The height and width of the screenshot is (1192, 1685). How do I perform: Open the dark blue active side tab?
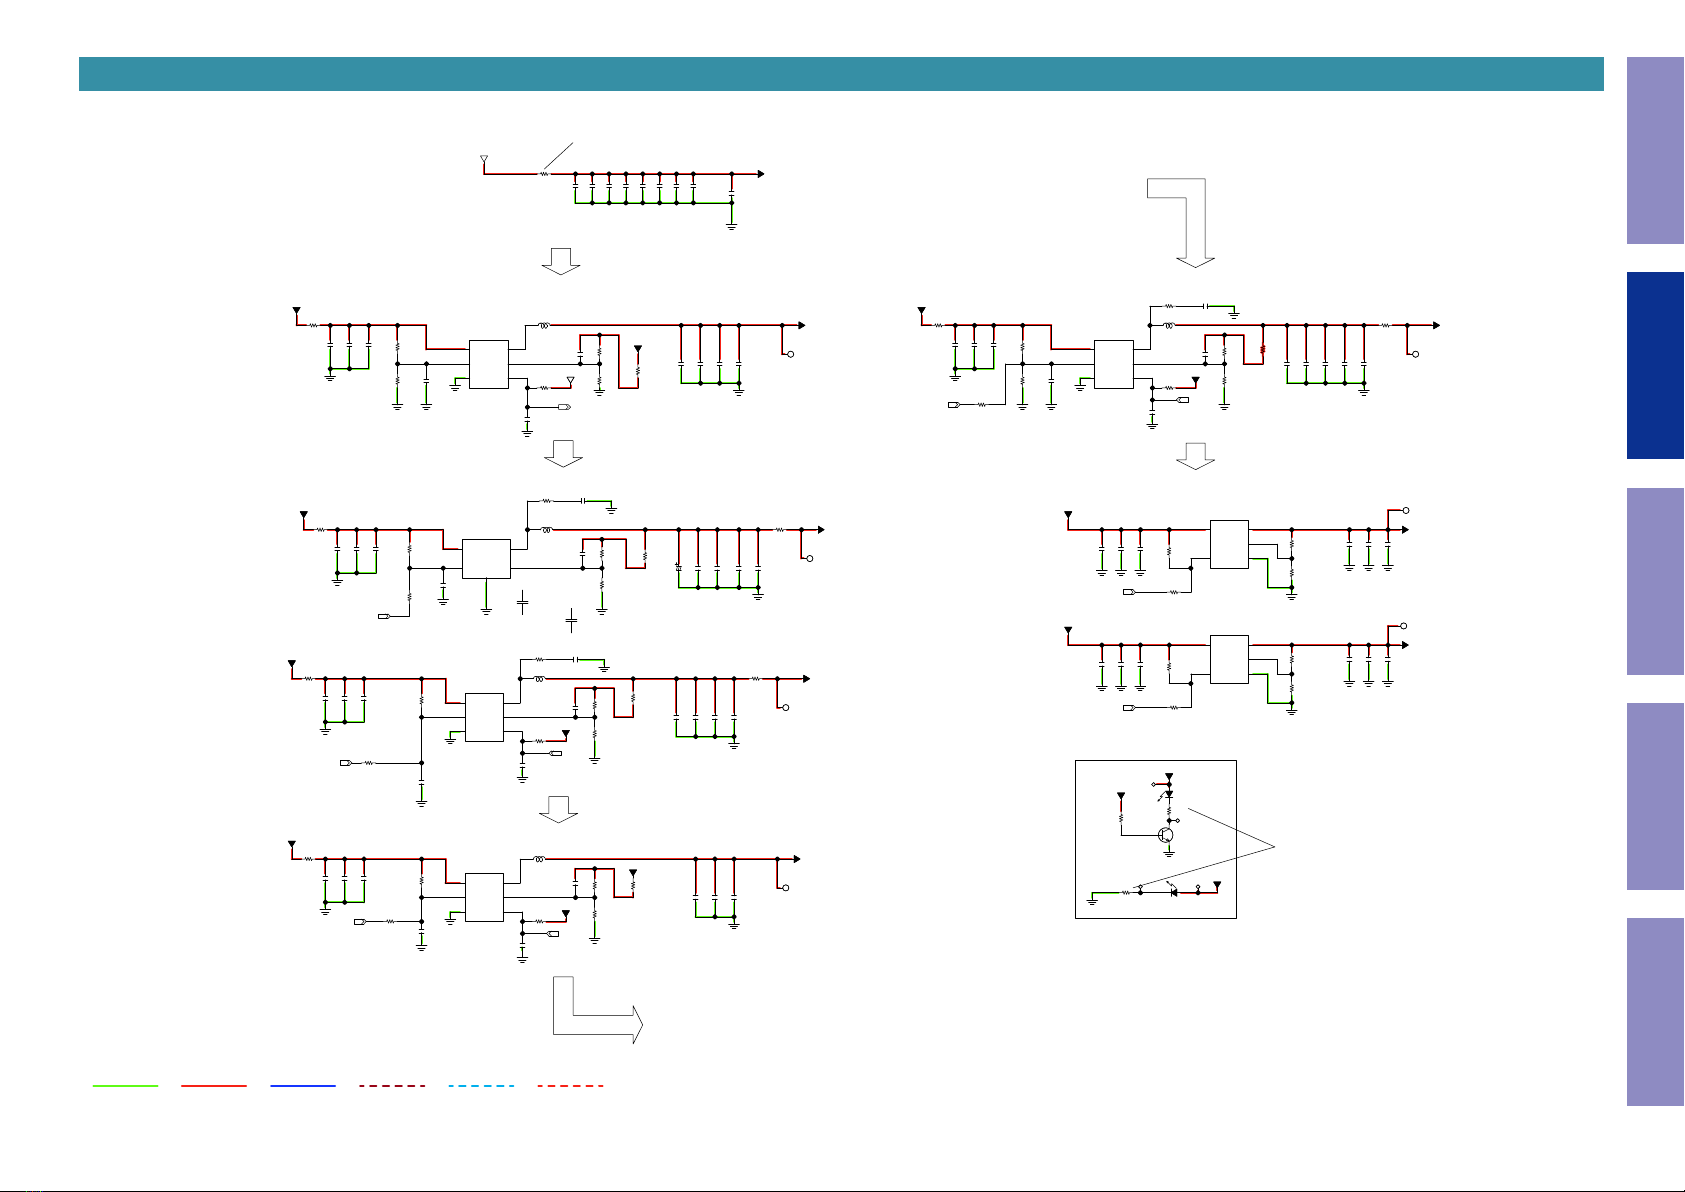coord(1655,366)
